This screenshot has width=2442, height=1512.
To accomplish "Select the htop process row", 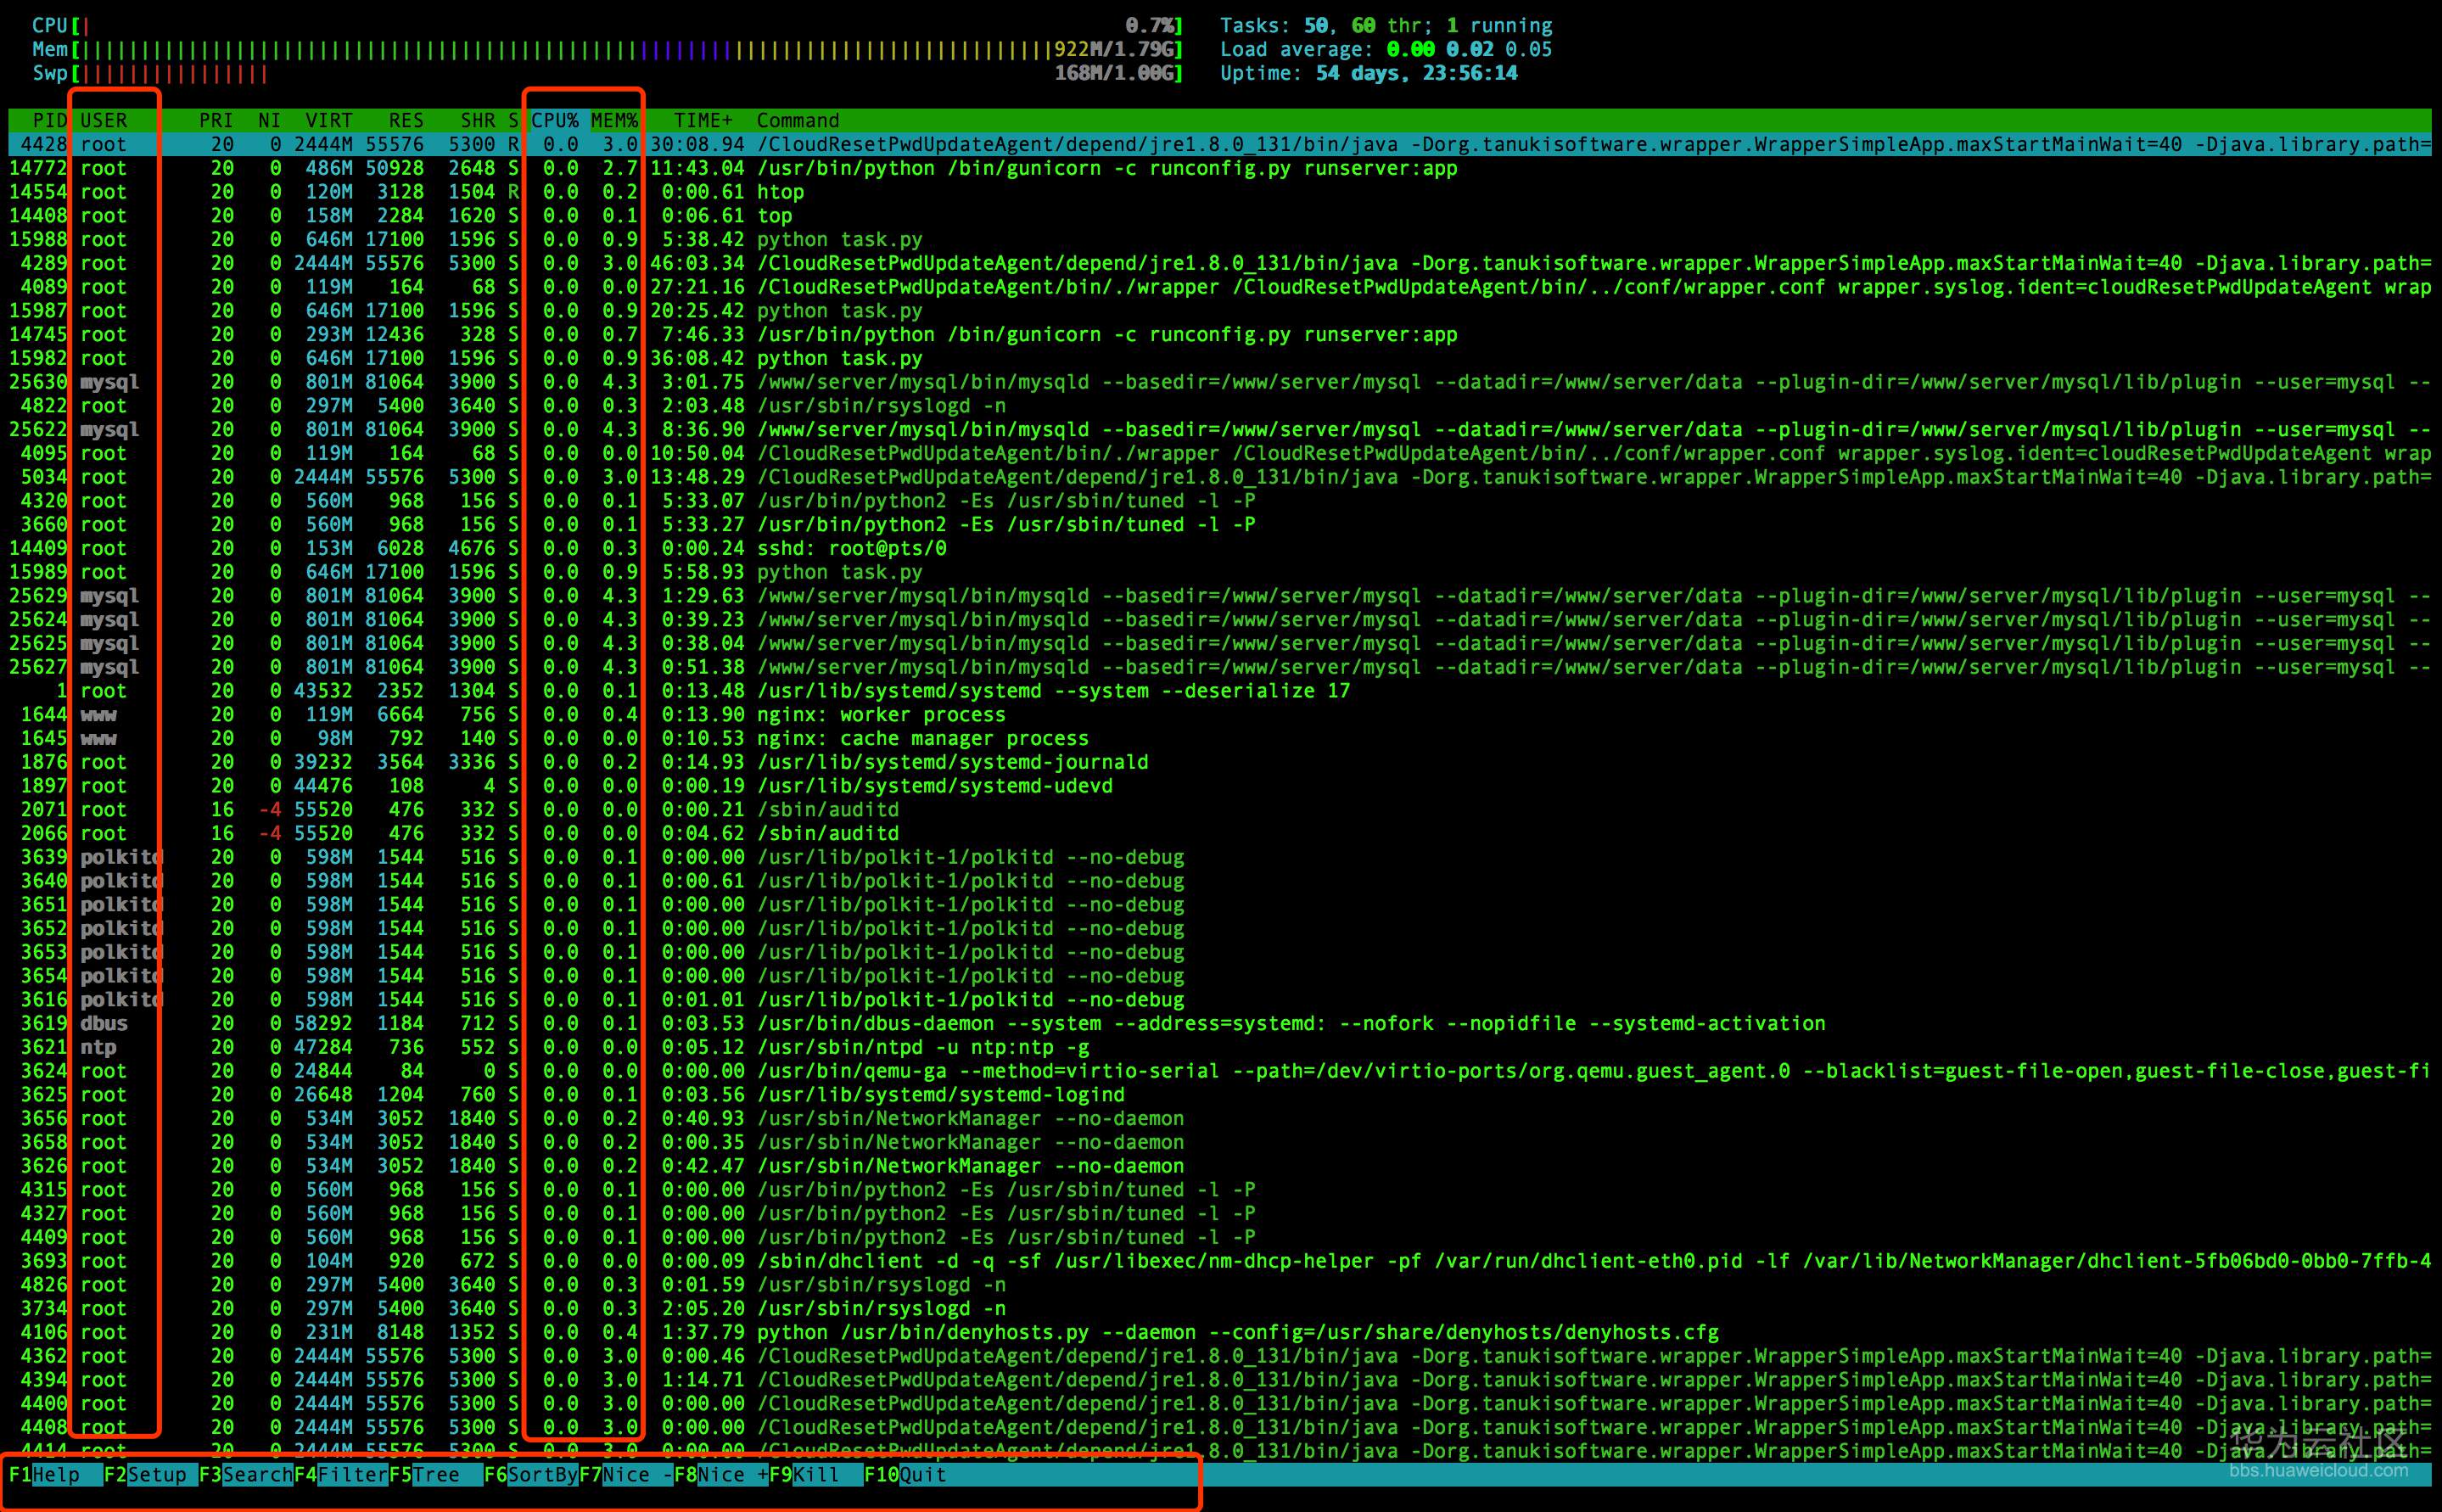I will [x=780, y=192].
